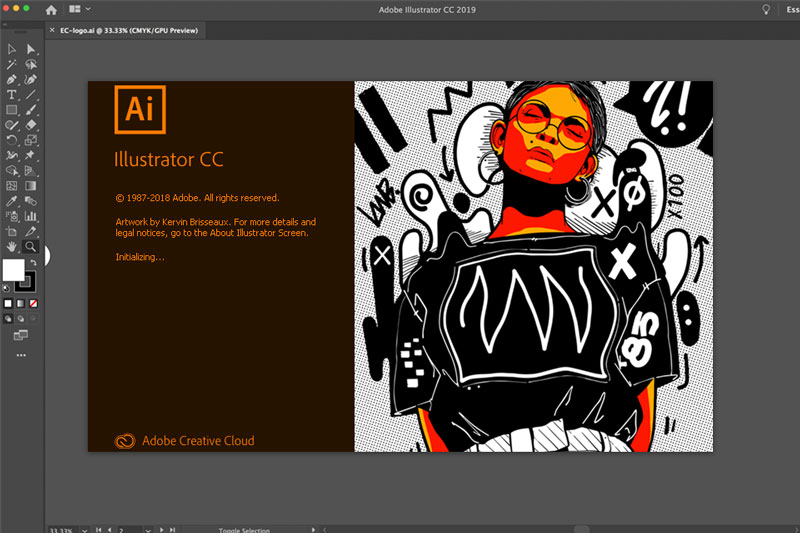Open the Edit Toolbar three-dots menu
The image size is (800, 533).
pyautogui.click(x=21, y=355)
